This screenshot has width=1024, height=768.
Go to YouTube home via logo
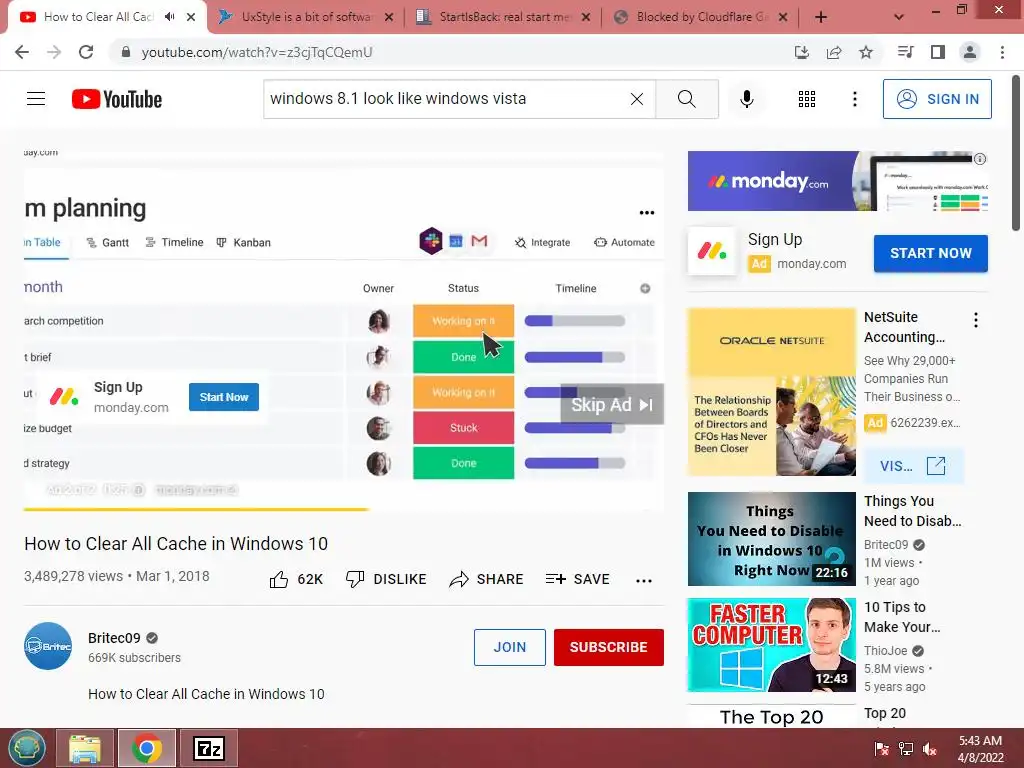[x=117, y=99]
